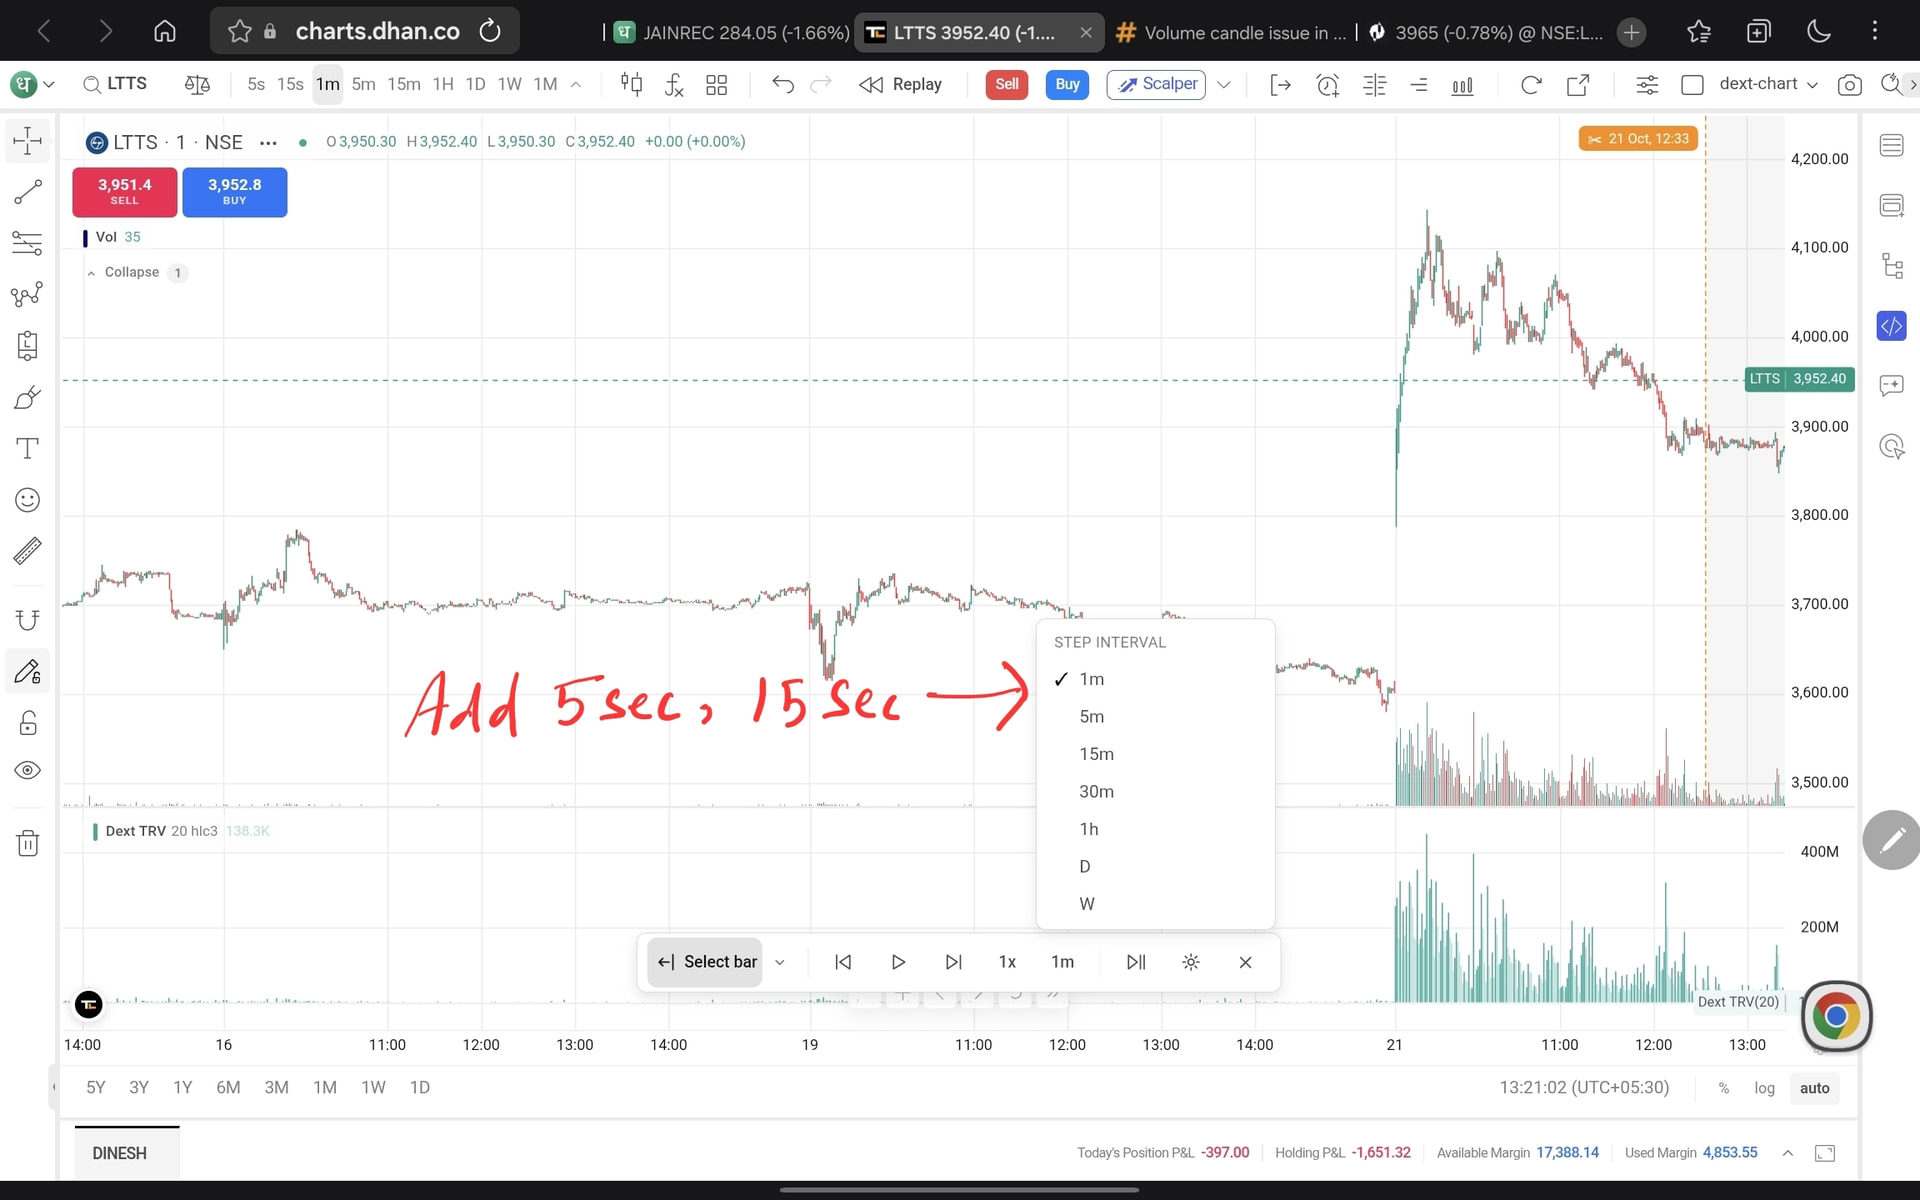Remove drawings with trash icon
Screen dimensions: 1920x1200
[28, 843]
